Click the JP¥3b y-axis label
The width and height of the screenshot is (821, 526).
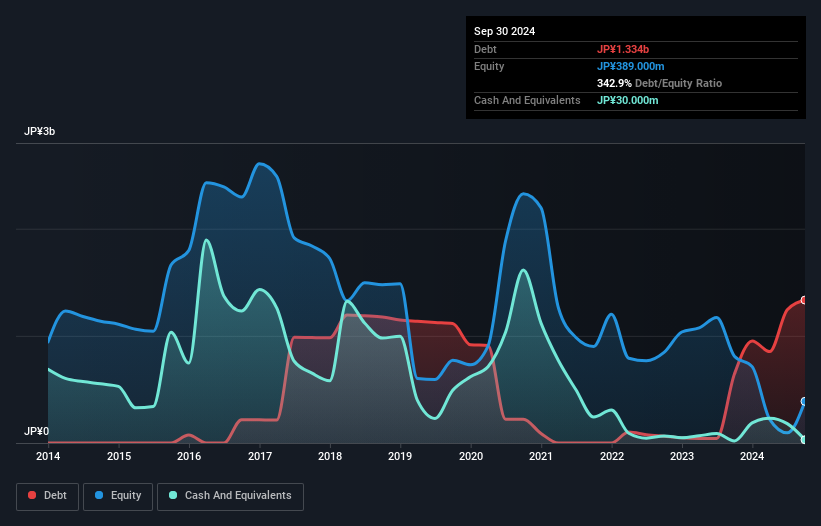pos(39,131)
